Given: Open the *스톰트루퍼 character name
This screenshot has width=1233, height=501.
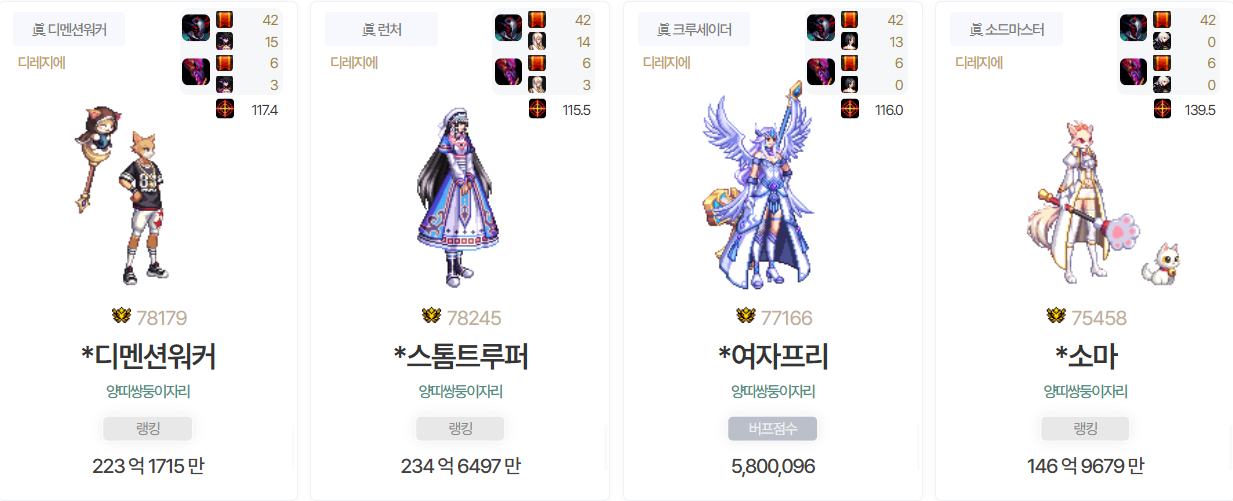Looking at the screenshot, I should (x=460, y=356).
